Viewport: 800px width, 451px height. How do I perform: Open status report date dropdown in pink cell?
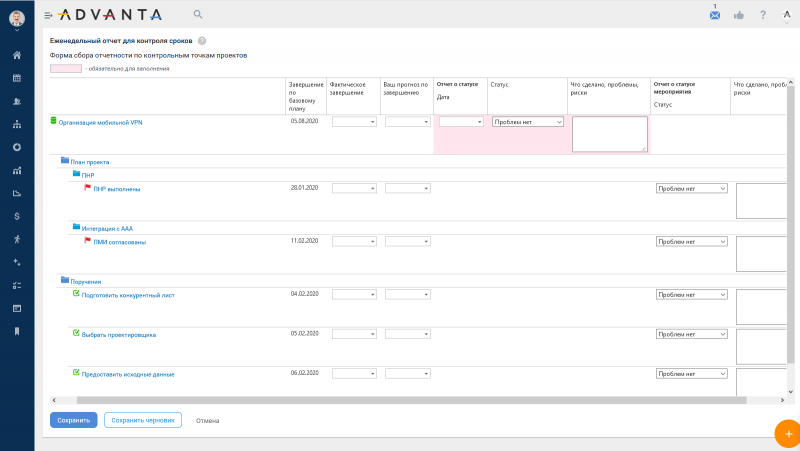(461, 122)
